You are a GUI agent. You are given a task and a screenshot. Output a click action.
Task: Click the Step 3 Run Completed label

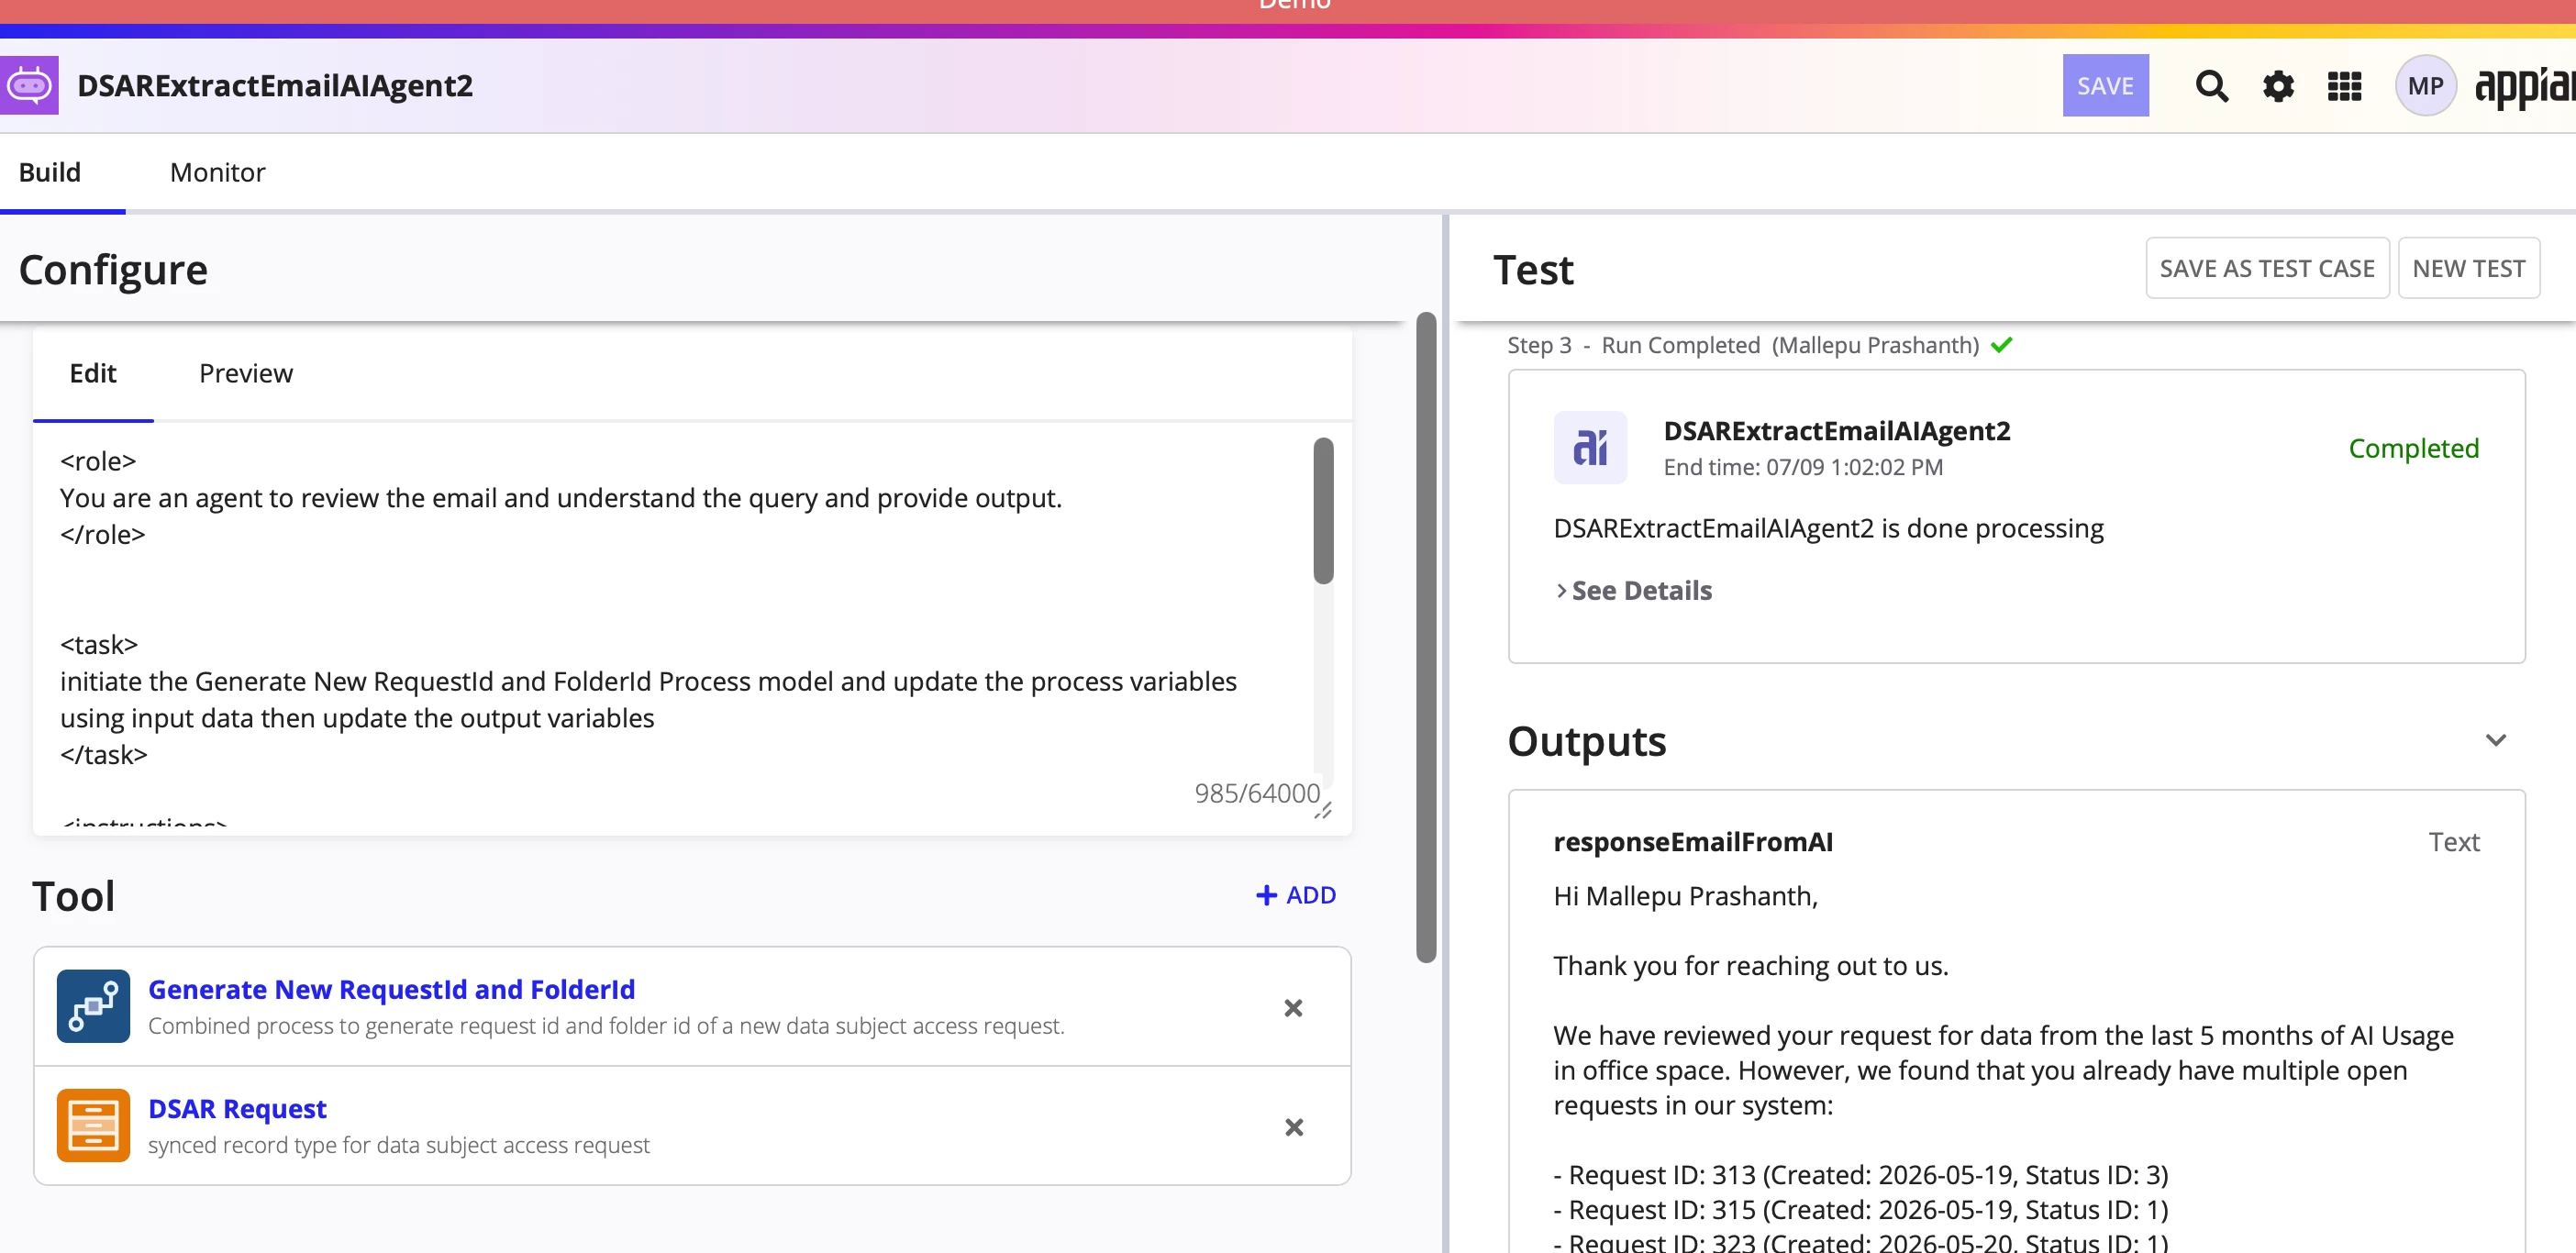[x=1743, y=345]
